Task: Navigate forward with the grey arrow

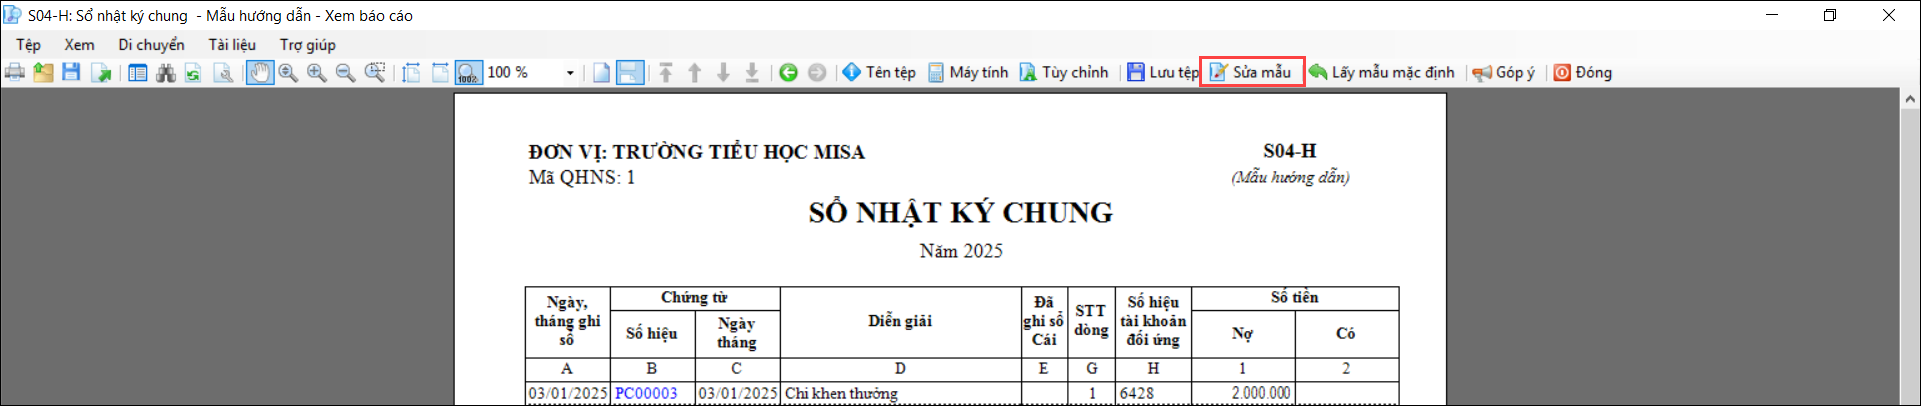Action: pos(817,72)
